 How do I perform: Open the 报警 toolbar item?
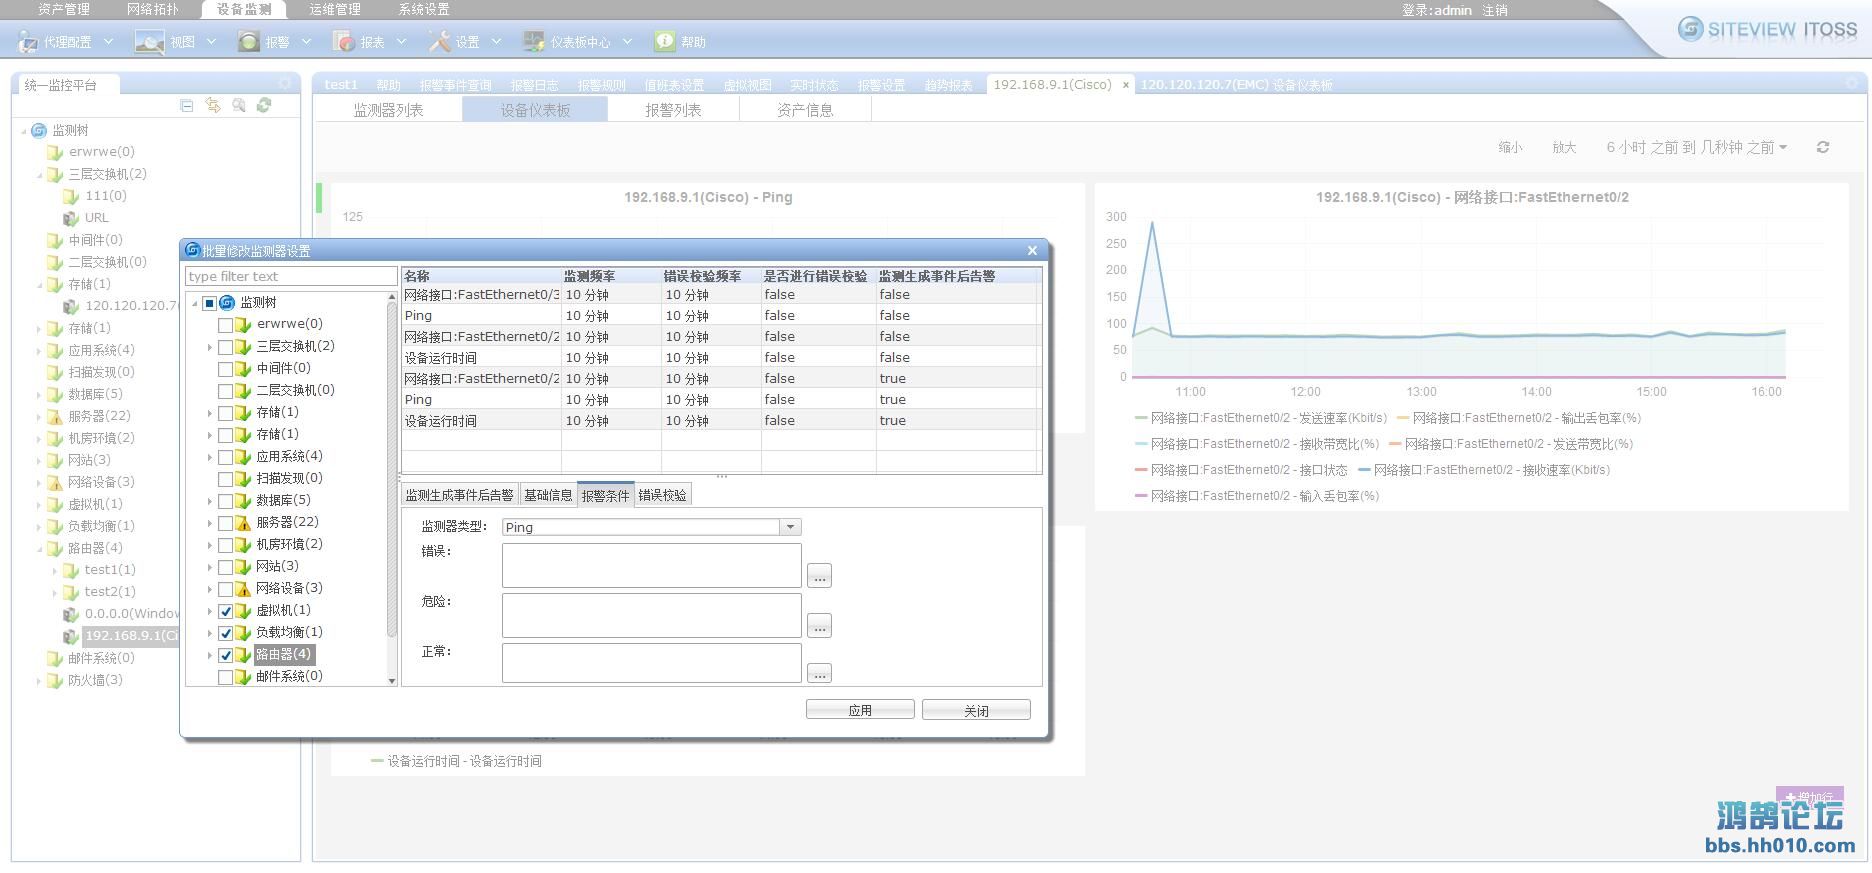275,42
